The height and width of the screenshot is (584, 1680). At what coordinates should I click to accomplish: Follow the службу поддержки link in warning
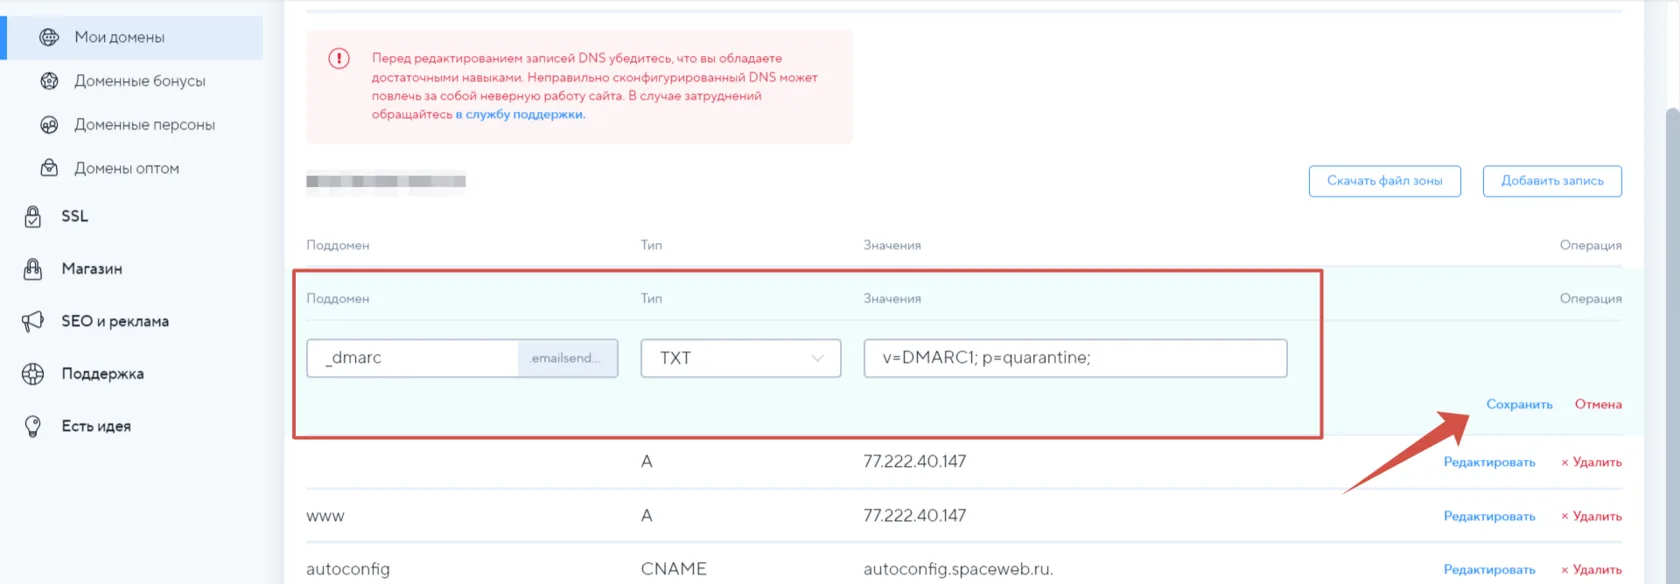pos(520,114)
